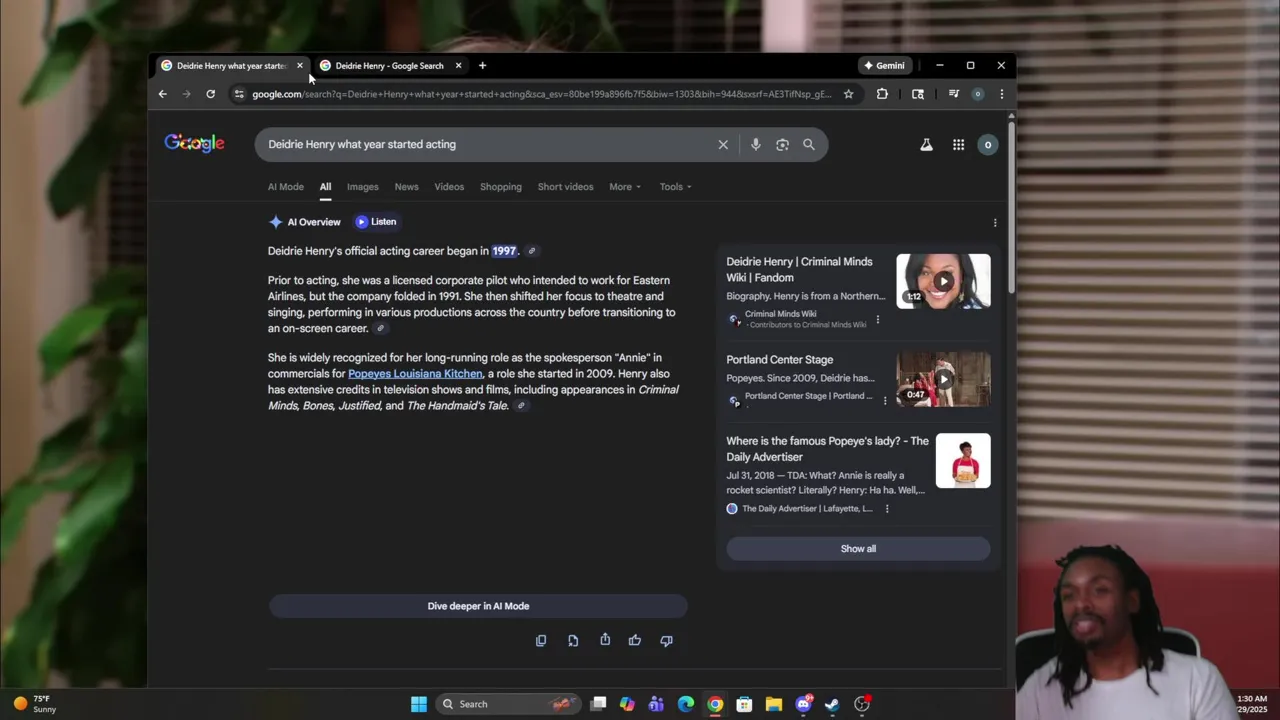This screenshot has width=1280, height=720.
Task: Play the Criminal Minds Wiki video thumbnail
Action: click(x=943, y=281)
